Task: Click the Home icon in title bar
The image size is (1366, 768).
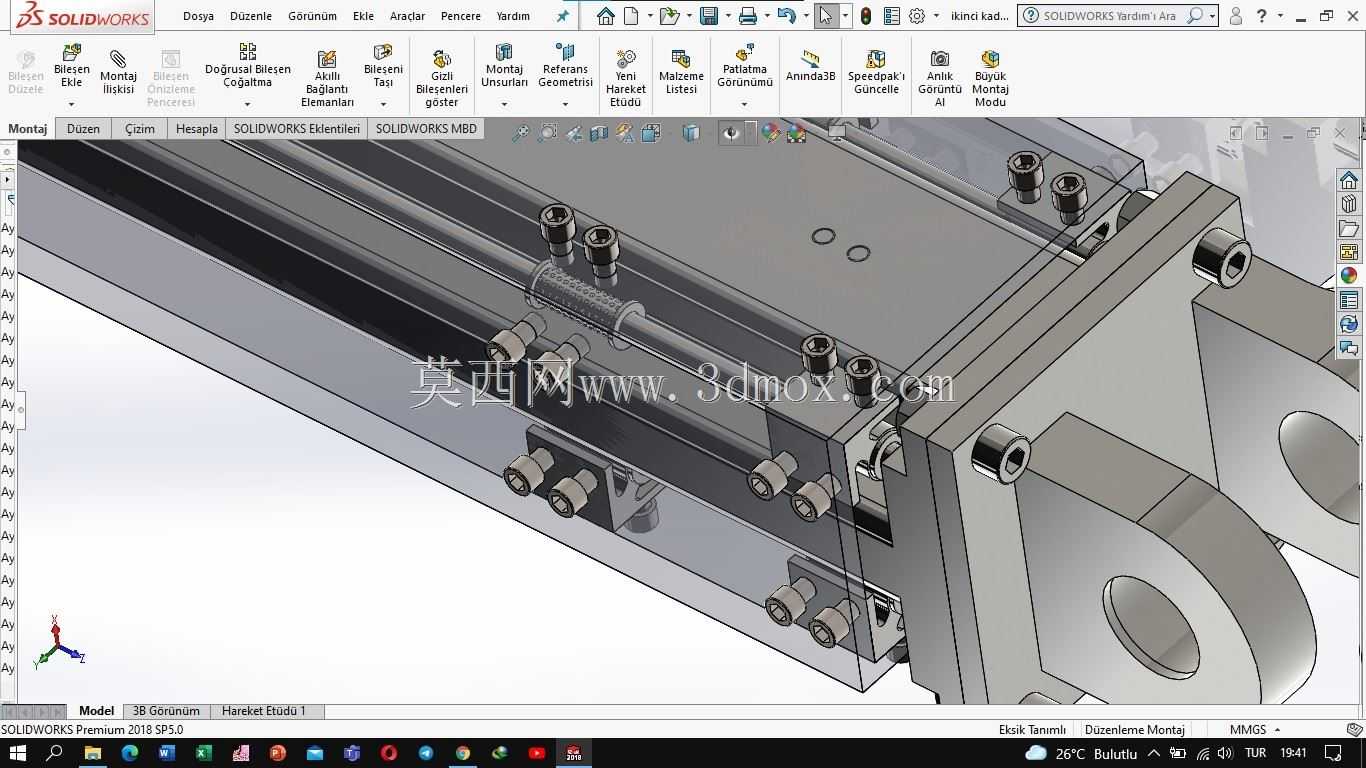Action: click(x=605, y=16)
